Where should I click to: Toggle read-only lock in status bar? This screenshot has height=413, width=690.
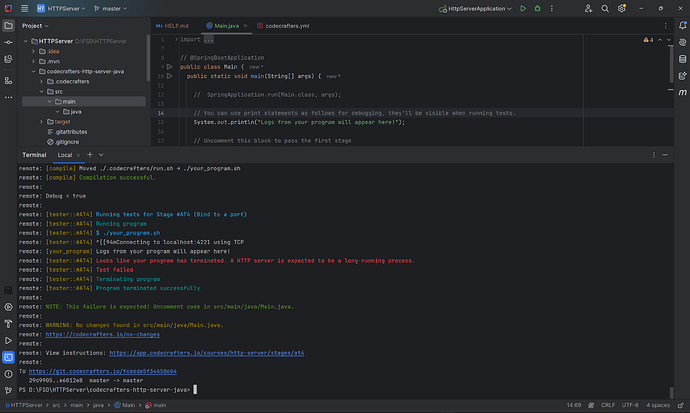tap(681, 406)
